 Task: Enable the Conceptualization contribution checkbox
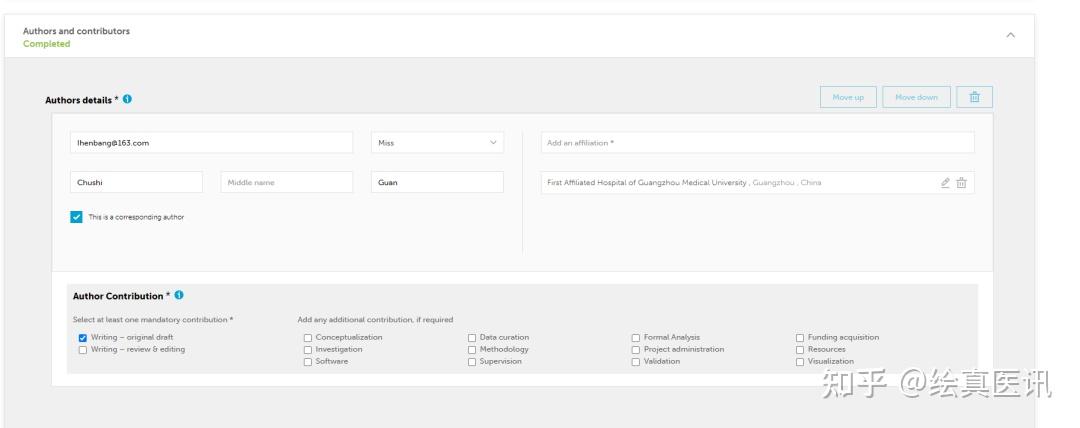pos(308,338)
